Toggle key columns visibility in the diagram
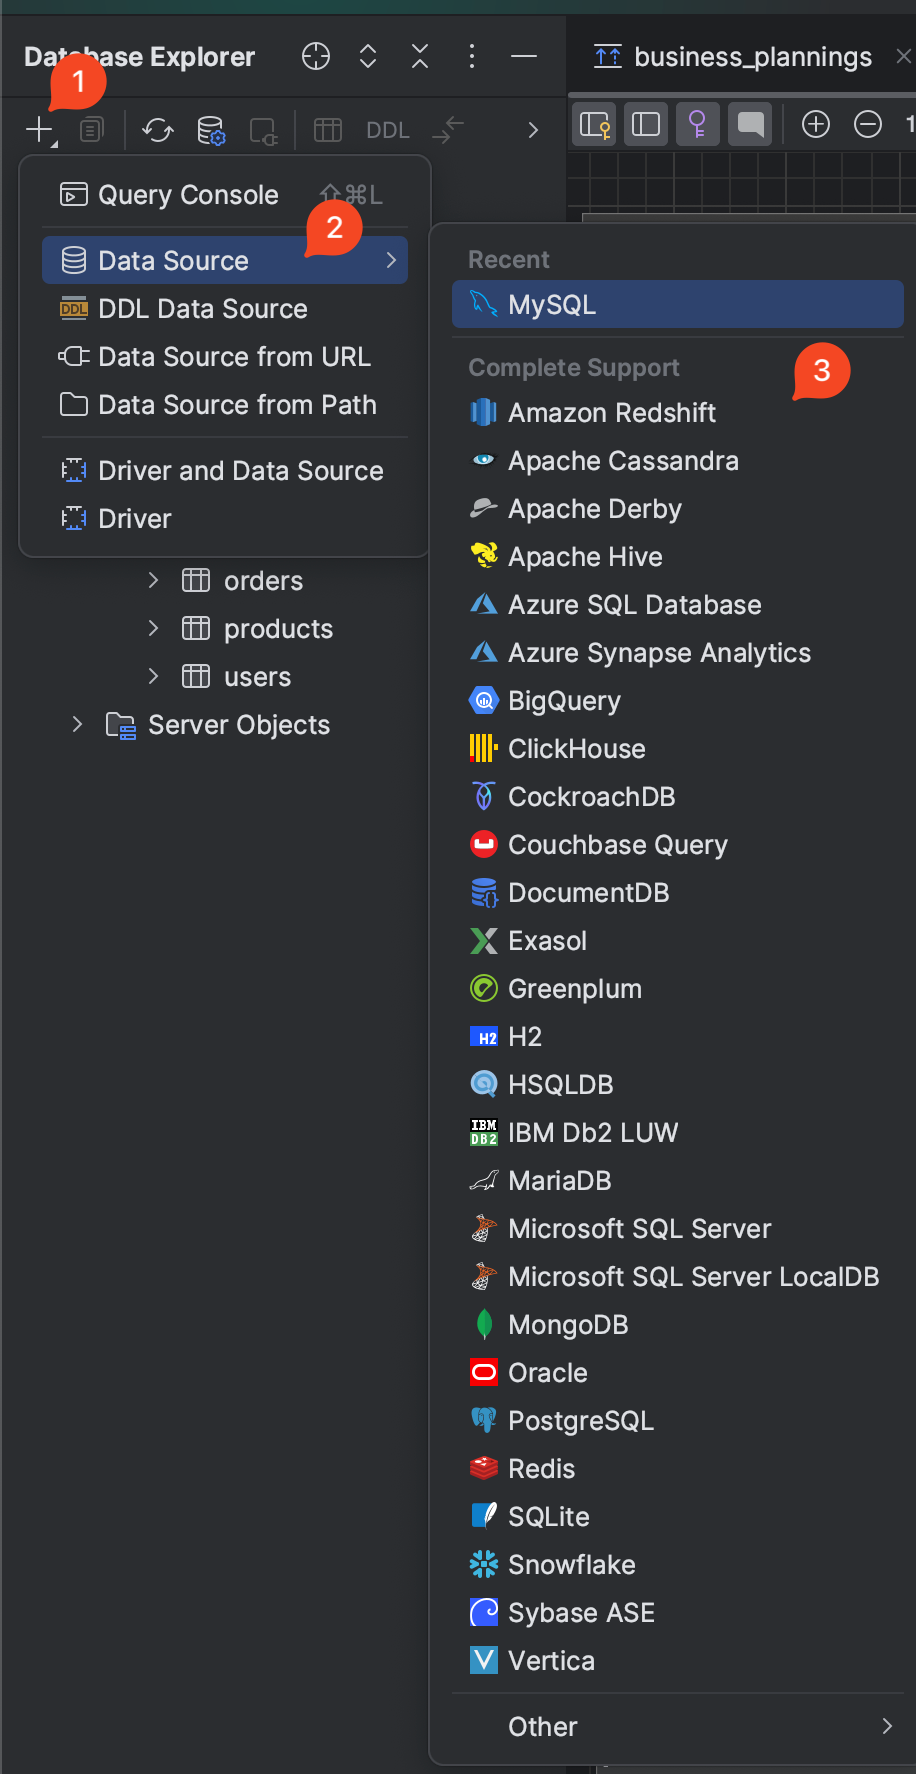The image size is (916, 1774). click(x=697, y=124)
